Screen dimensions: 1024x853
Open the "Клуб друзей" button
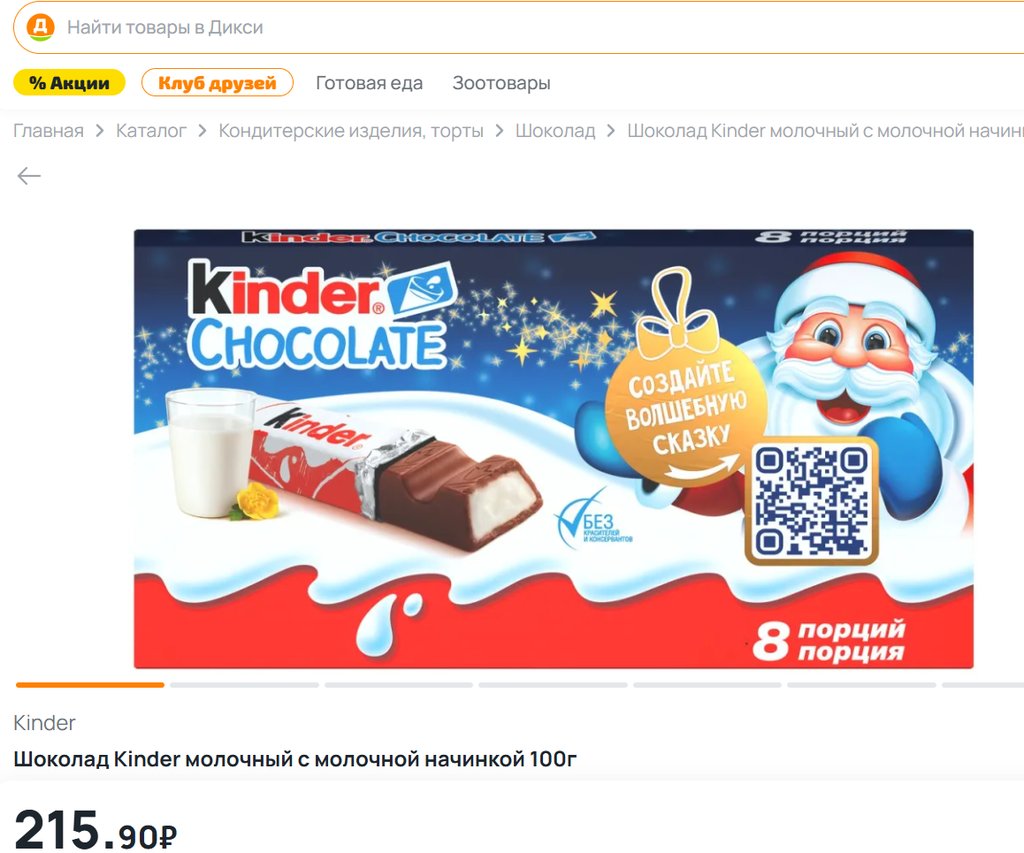(x=217, y=83)
